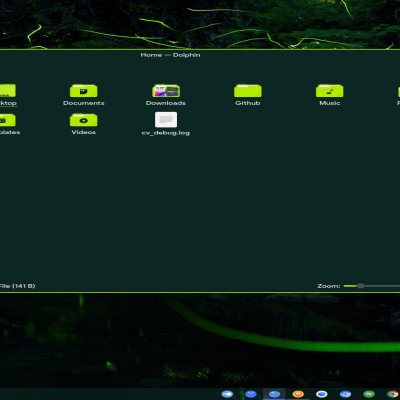Select the Videos folder icon

[83, 120]
